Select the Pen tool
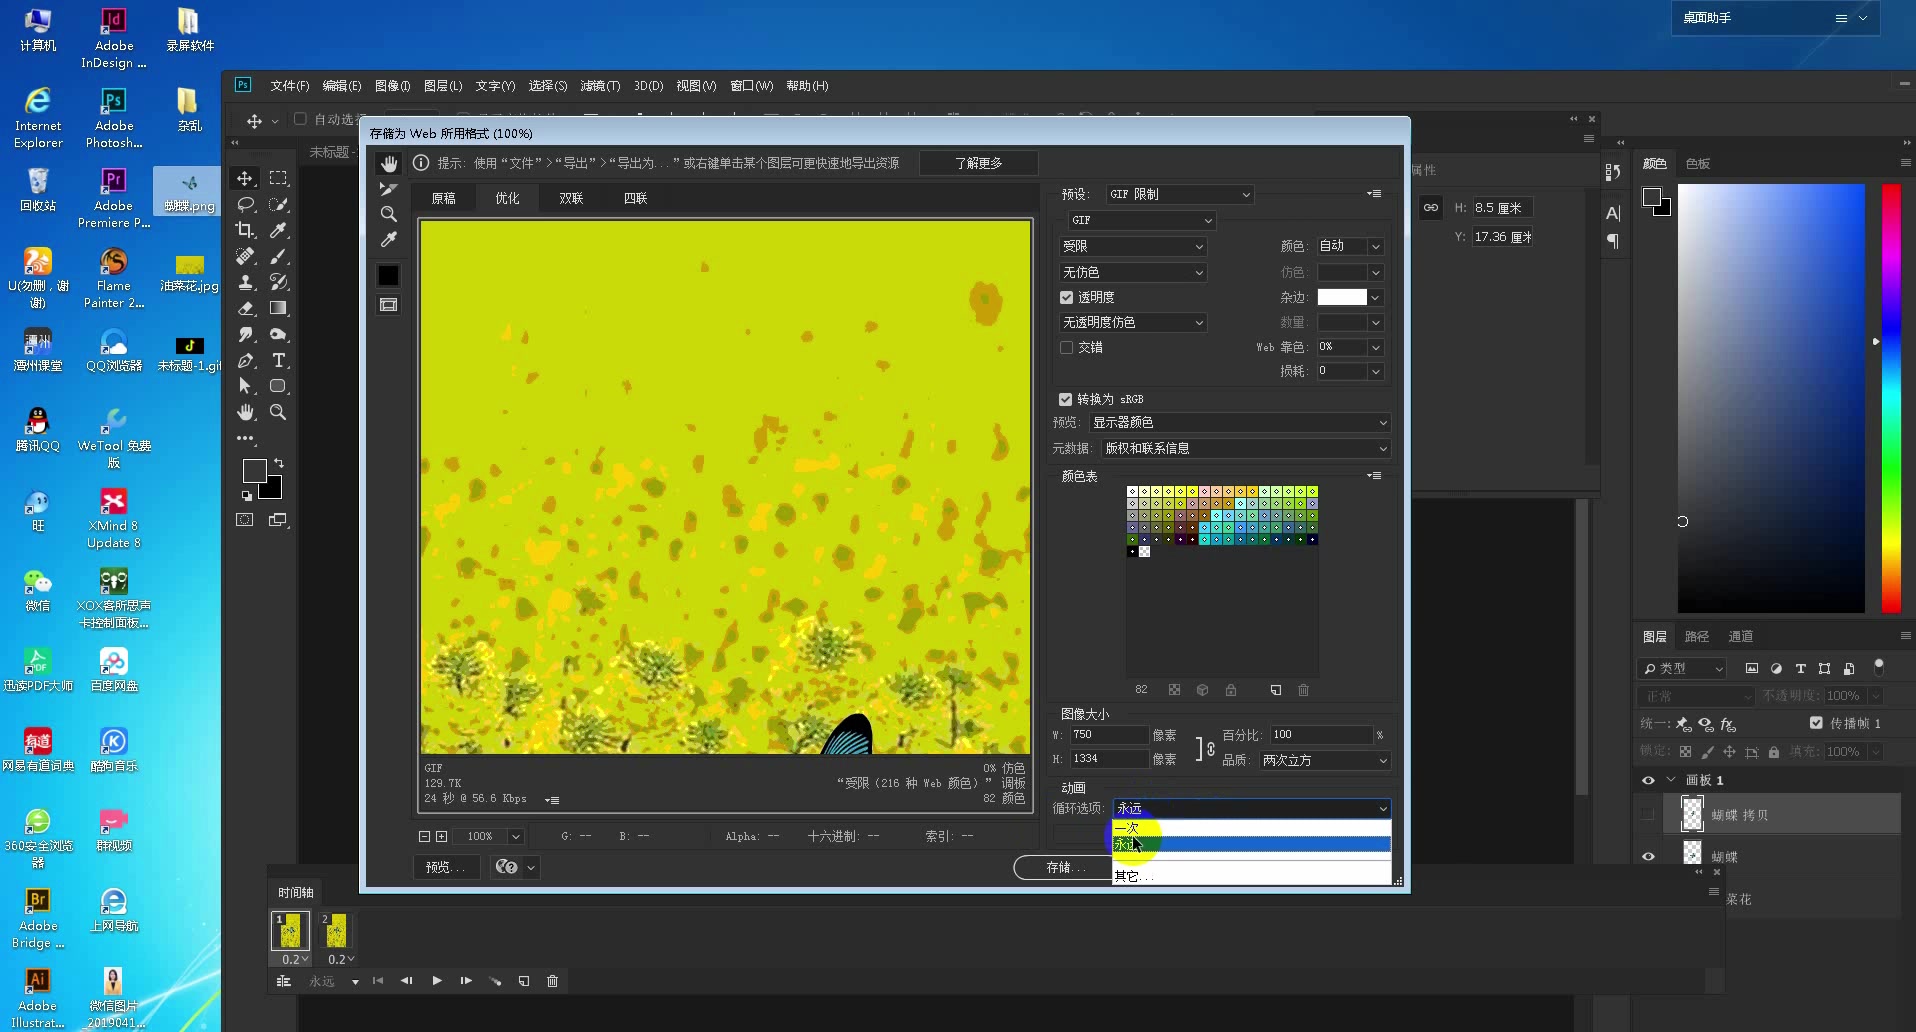 point(245,360)
